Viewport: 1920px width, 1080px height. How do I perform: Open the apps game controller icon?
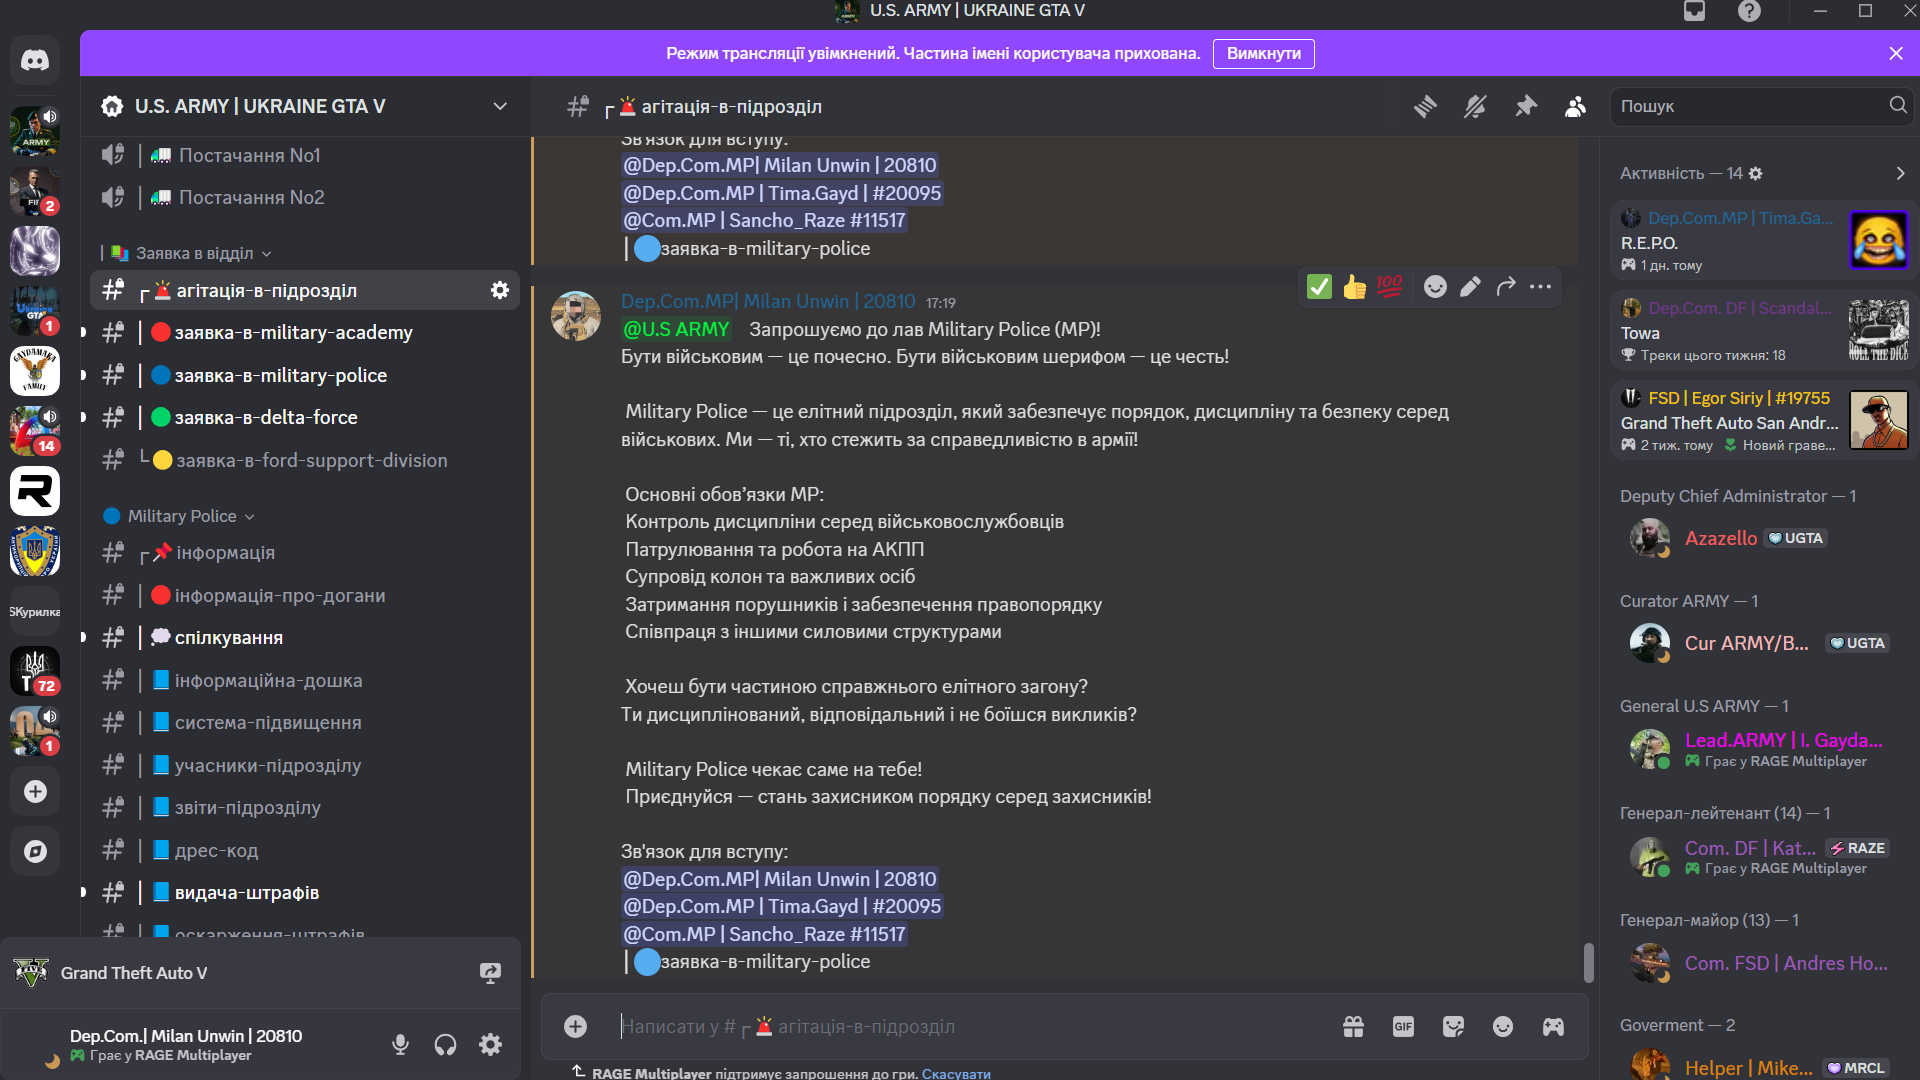[1553, 1026]
